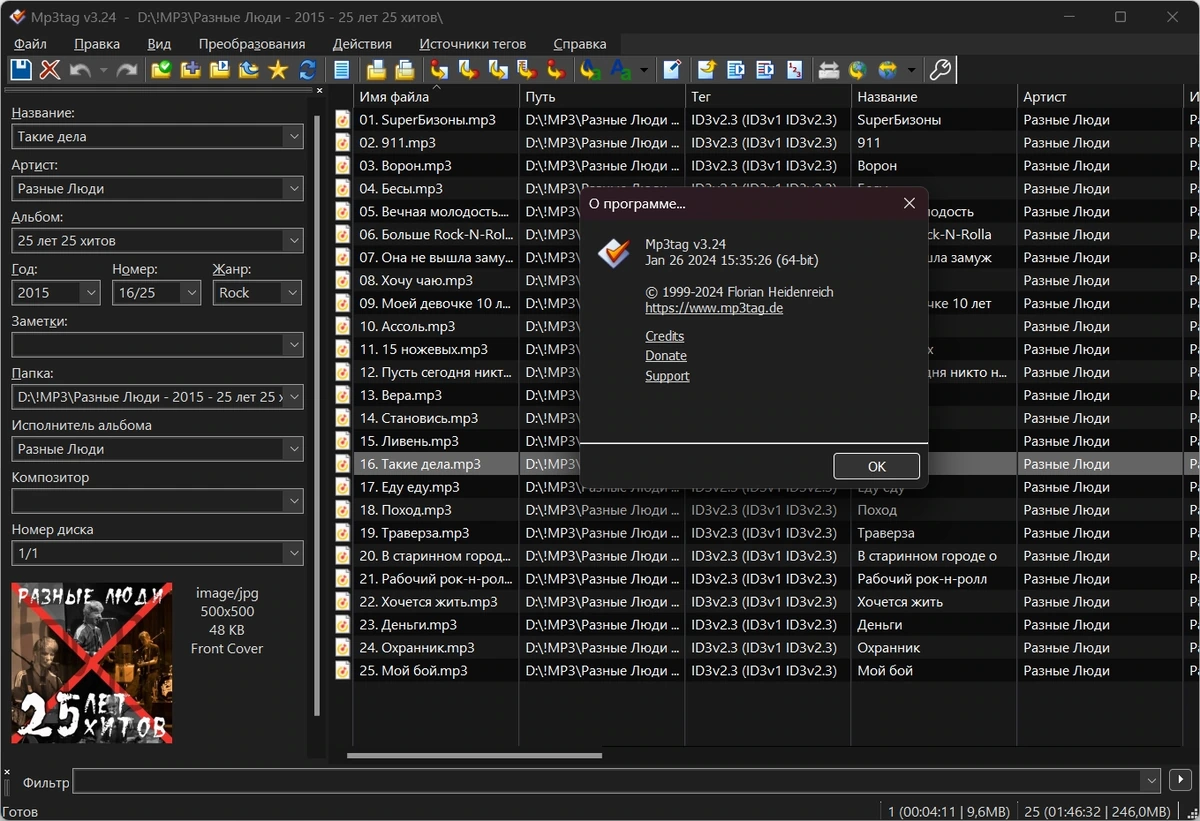Screen dimensions: 1200x821
Task: Open the Undo history dropdown arrow
Action: [103, 70]
